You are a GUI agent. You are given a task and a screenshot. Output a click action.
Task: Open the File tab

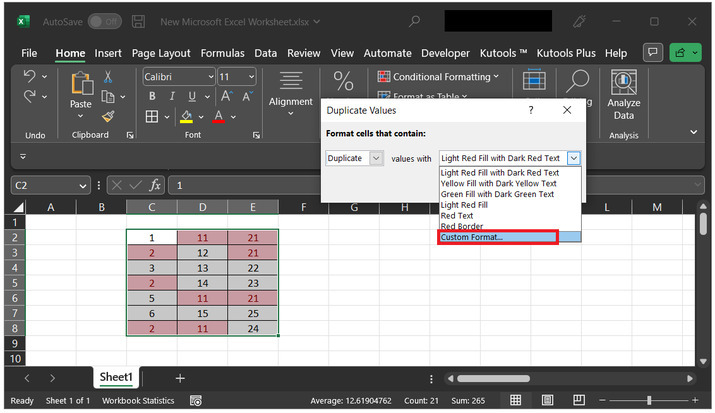pos(29,53)
